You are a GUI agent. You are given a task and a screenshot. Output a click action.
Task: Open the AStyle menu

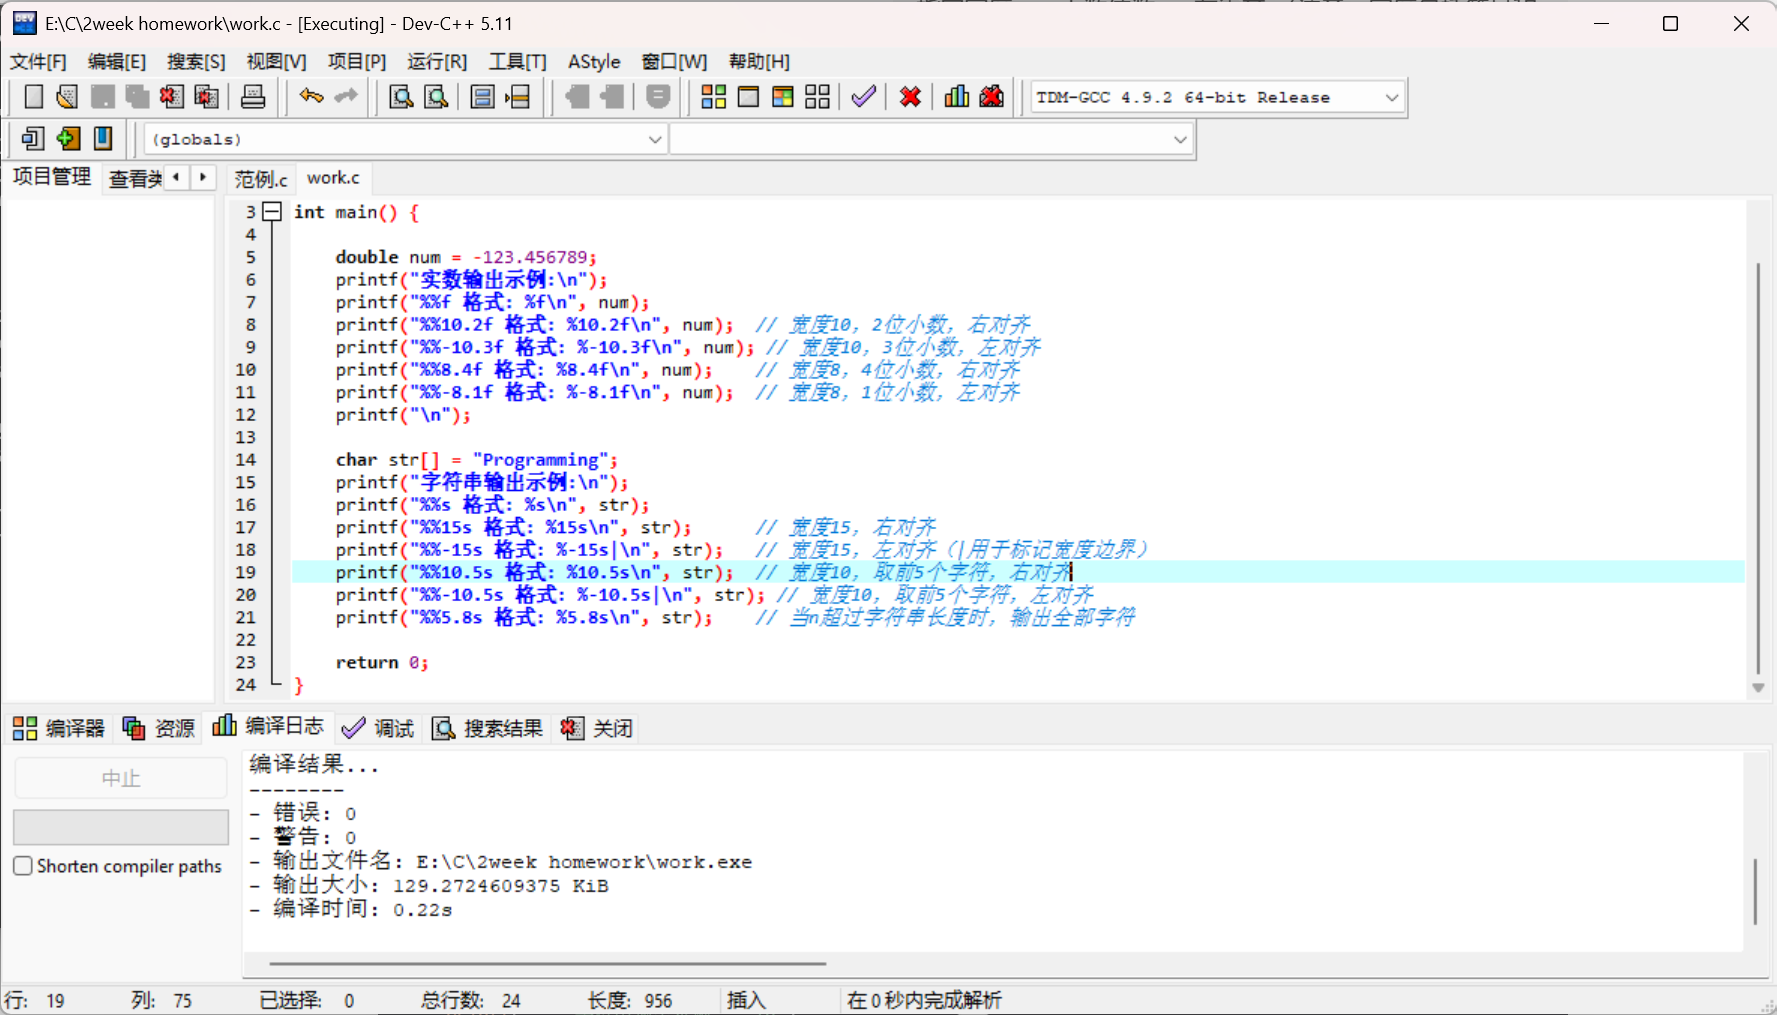pyautogui.click(x=594, y=62)
